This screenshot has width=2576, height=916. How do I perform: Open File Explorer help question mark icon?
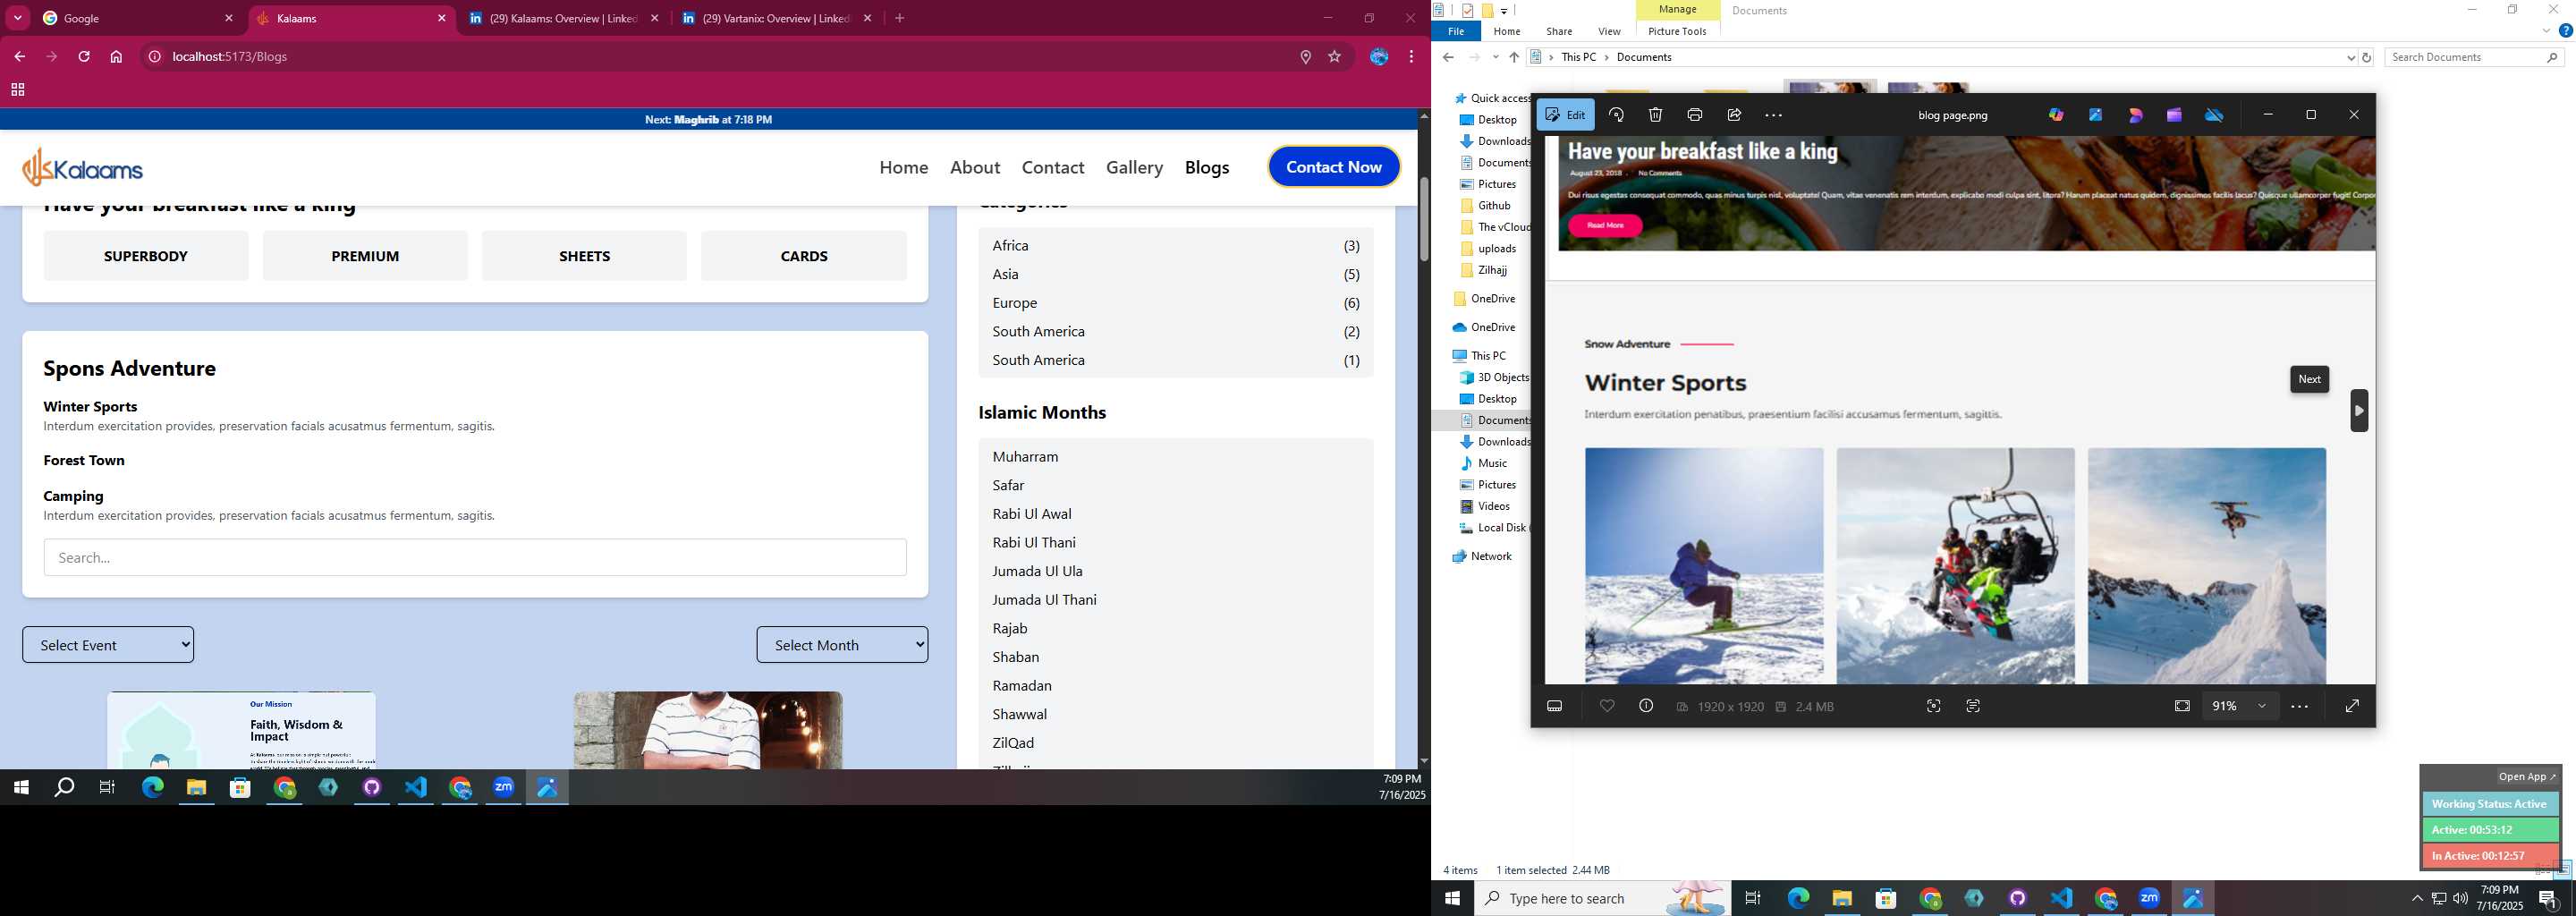pos(2565,31)
